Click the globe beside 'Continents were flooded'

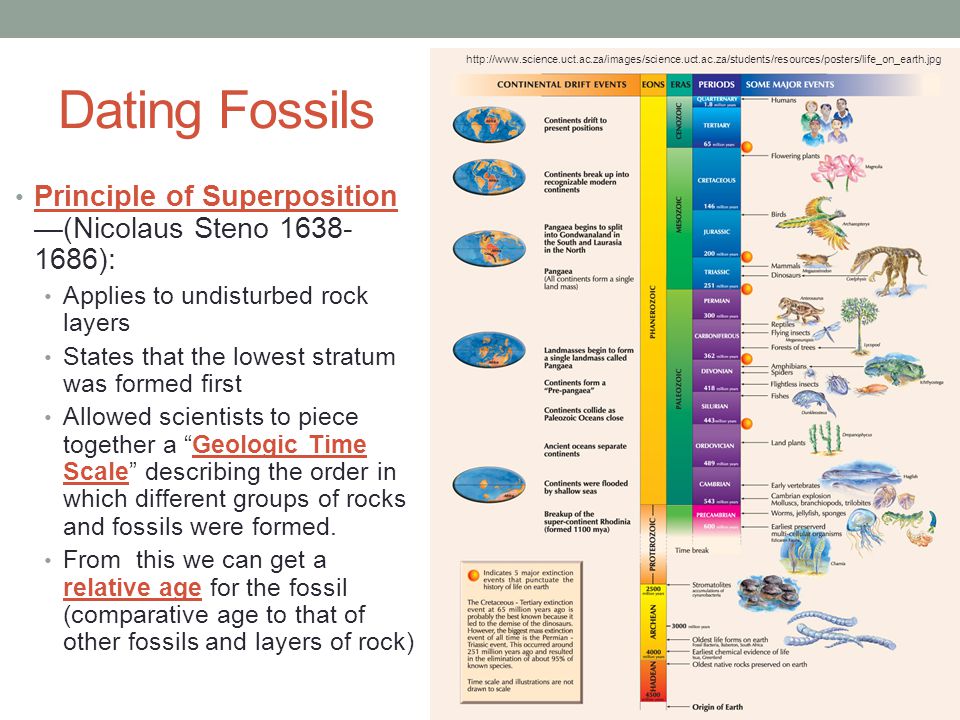489,484
